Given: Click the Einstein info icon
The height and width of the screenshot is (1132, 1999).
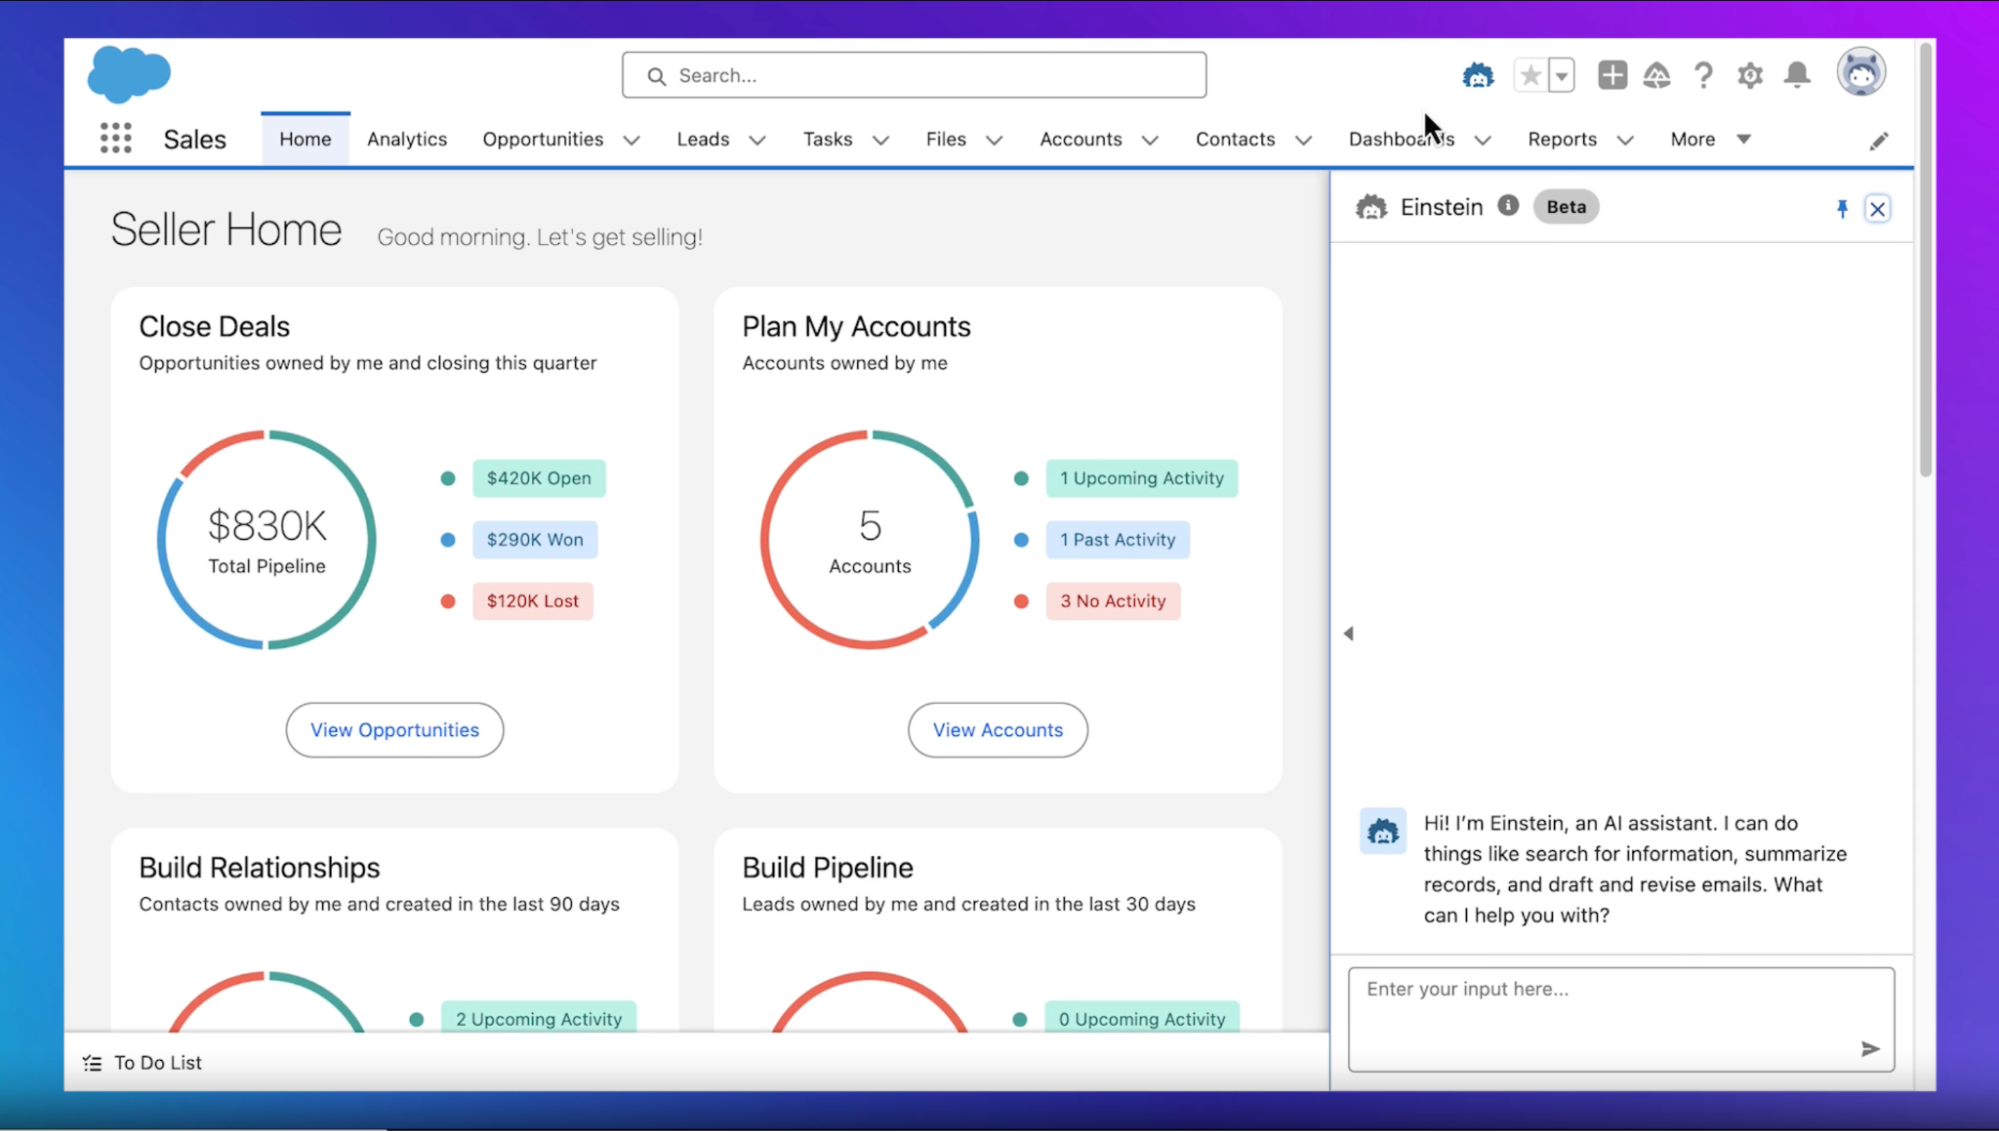Looking at the screenshot, I should [x=1508, y=206].
